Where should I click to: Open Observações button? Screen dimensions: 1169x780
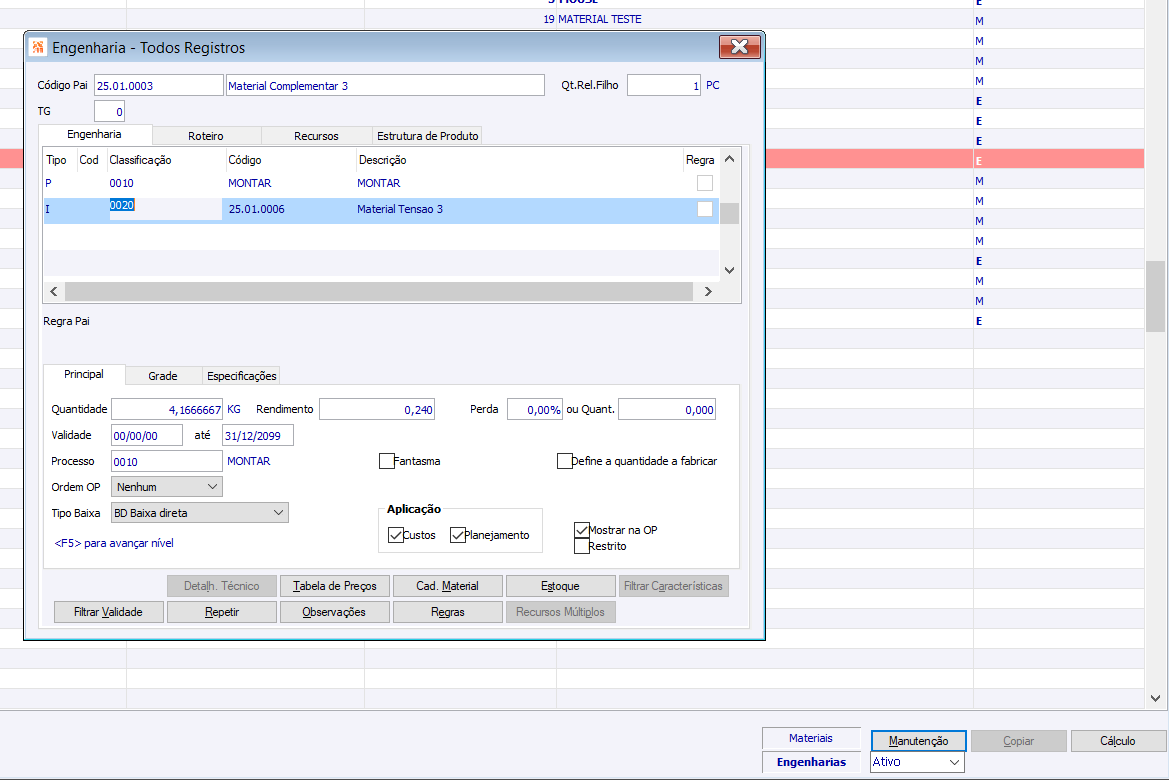[x=335, y=612]
